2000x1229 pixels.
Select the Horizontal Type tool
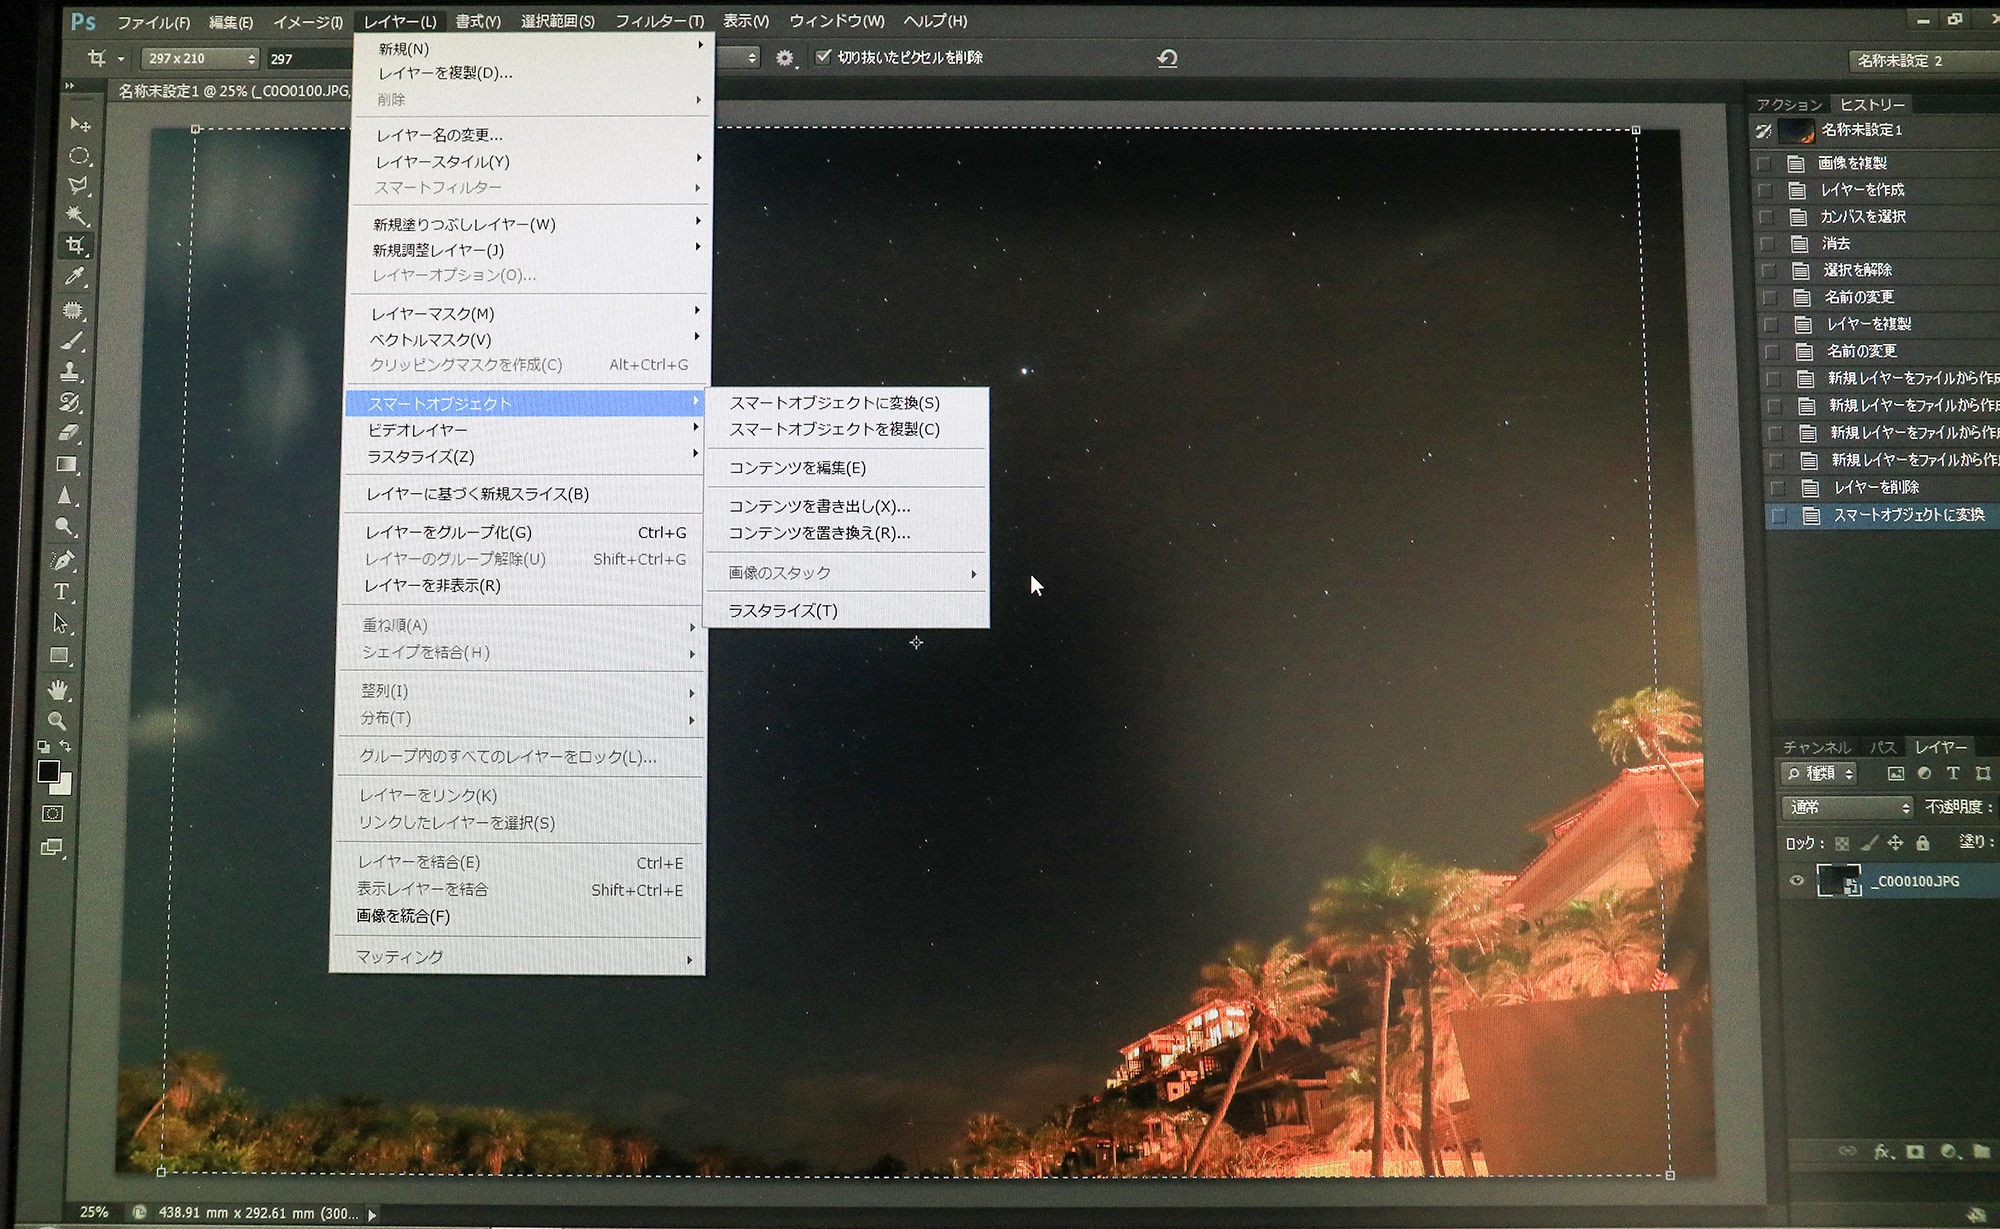[61, 592]
